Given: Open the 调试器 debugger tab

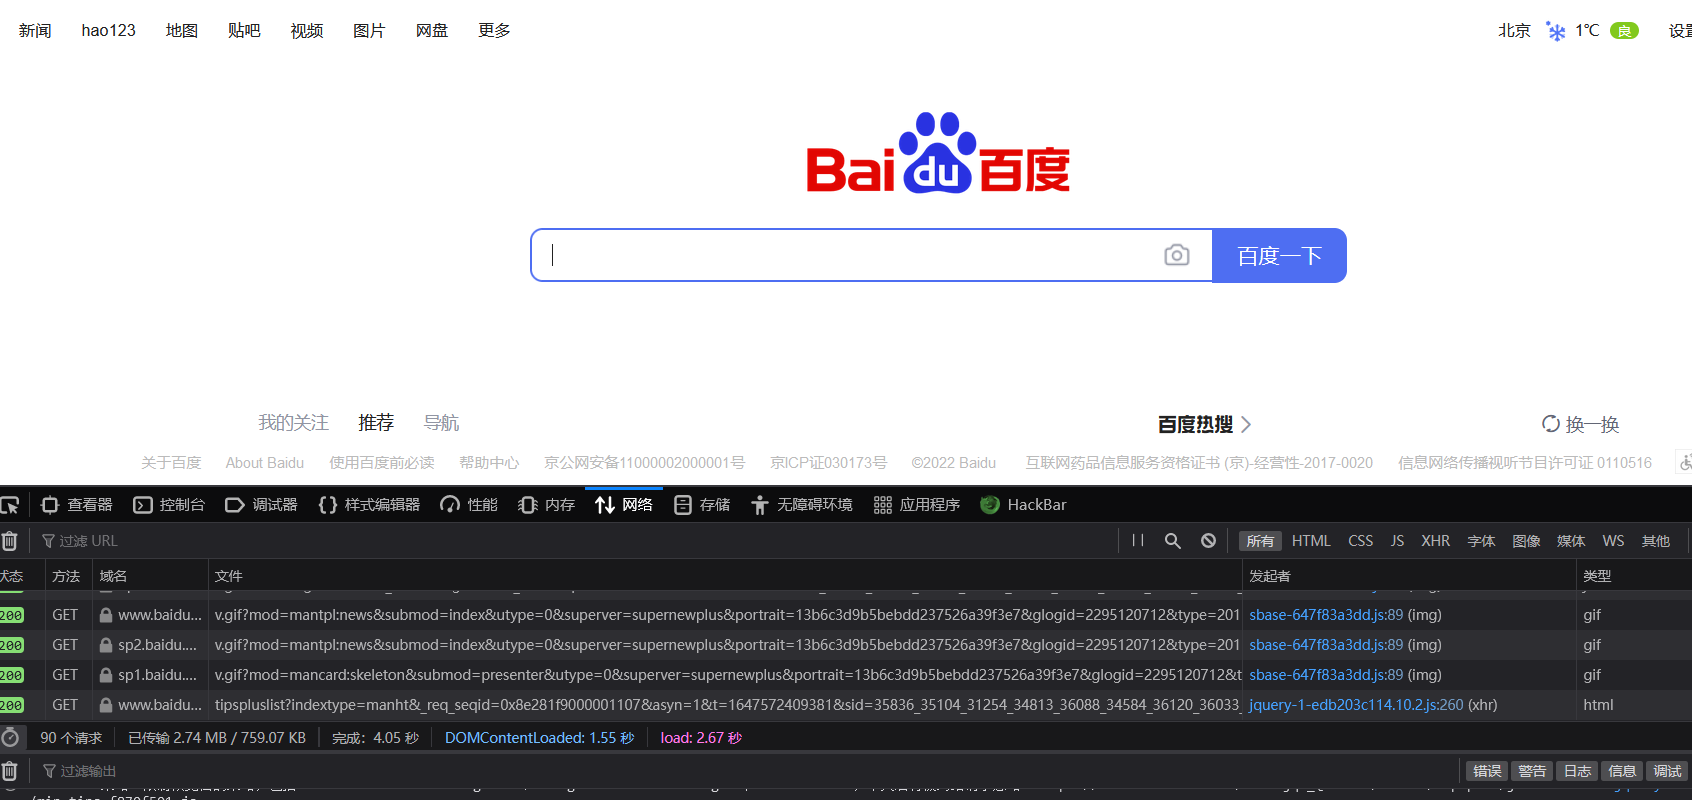Looking at the screenshot, I should click(261, 505).
